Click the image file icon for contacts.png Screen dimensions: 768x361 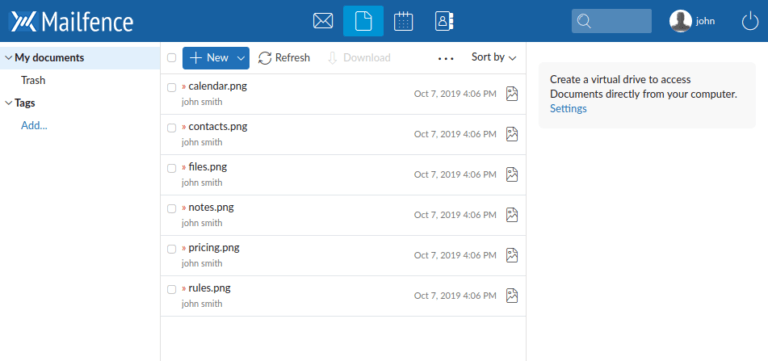pos(512,134)
